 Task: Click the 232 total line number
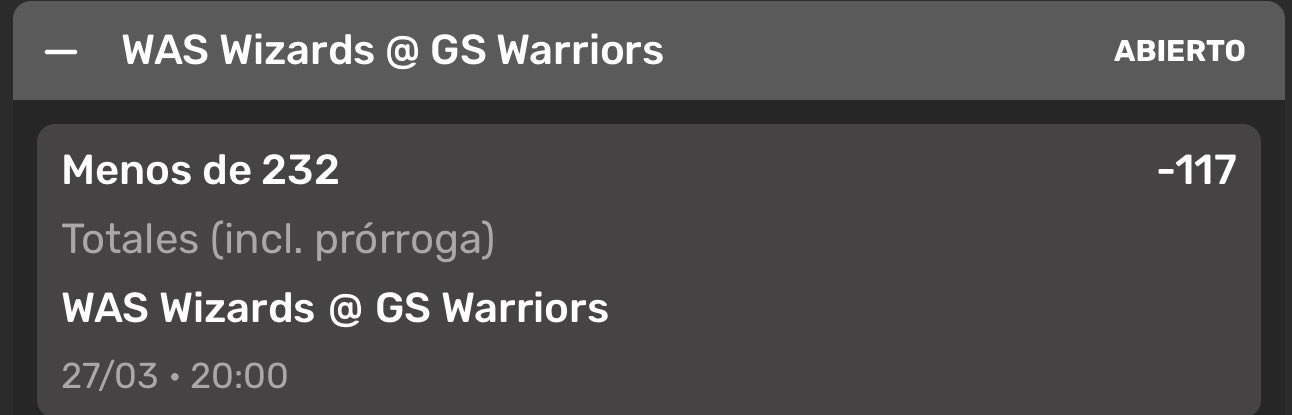click(301, 172)
